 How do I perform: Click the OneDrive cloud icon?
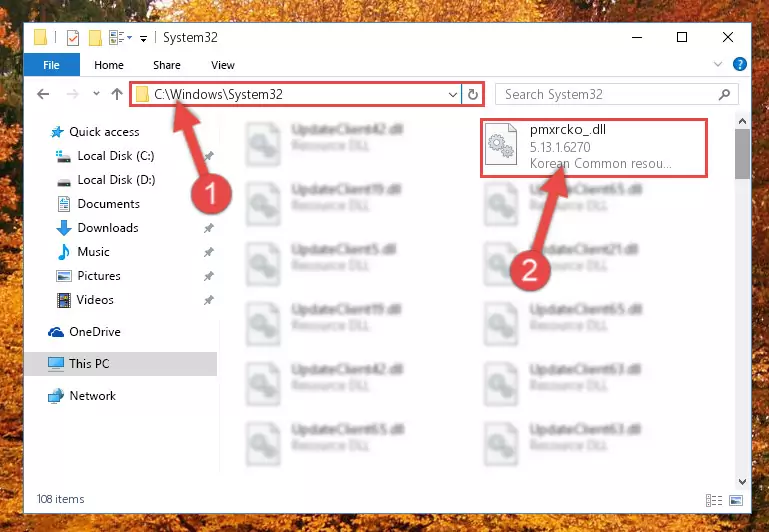click(x=56, y=332)
